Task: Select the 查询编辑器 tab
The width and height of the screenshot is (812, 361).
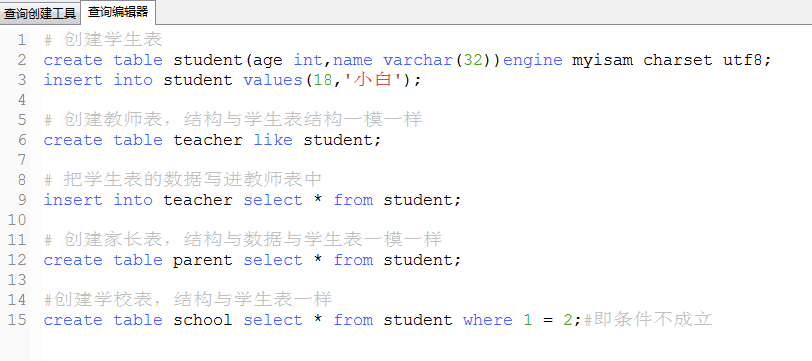Action: (118, 12)
